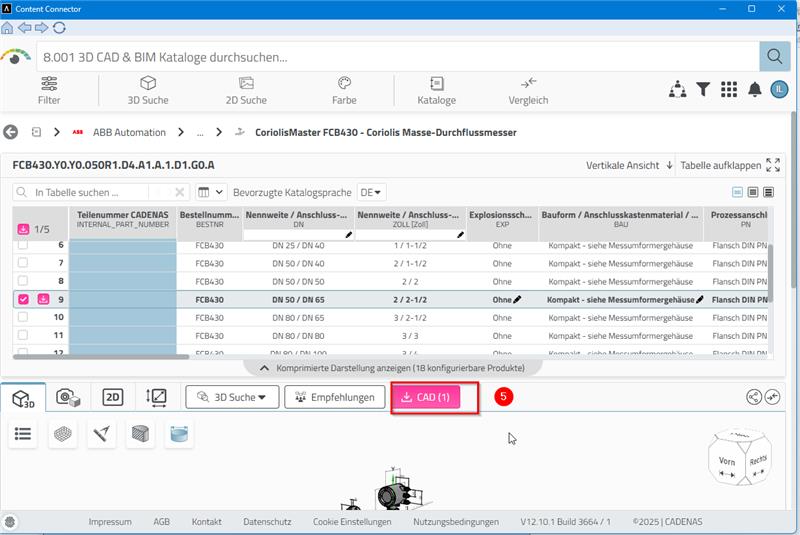Click the Farbe palette icon
800x535 pixels.
(x=343, y=90)
